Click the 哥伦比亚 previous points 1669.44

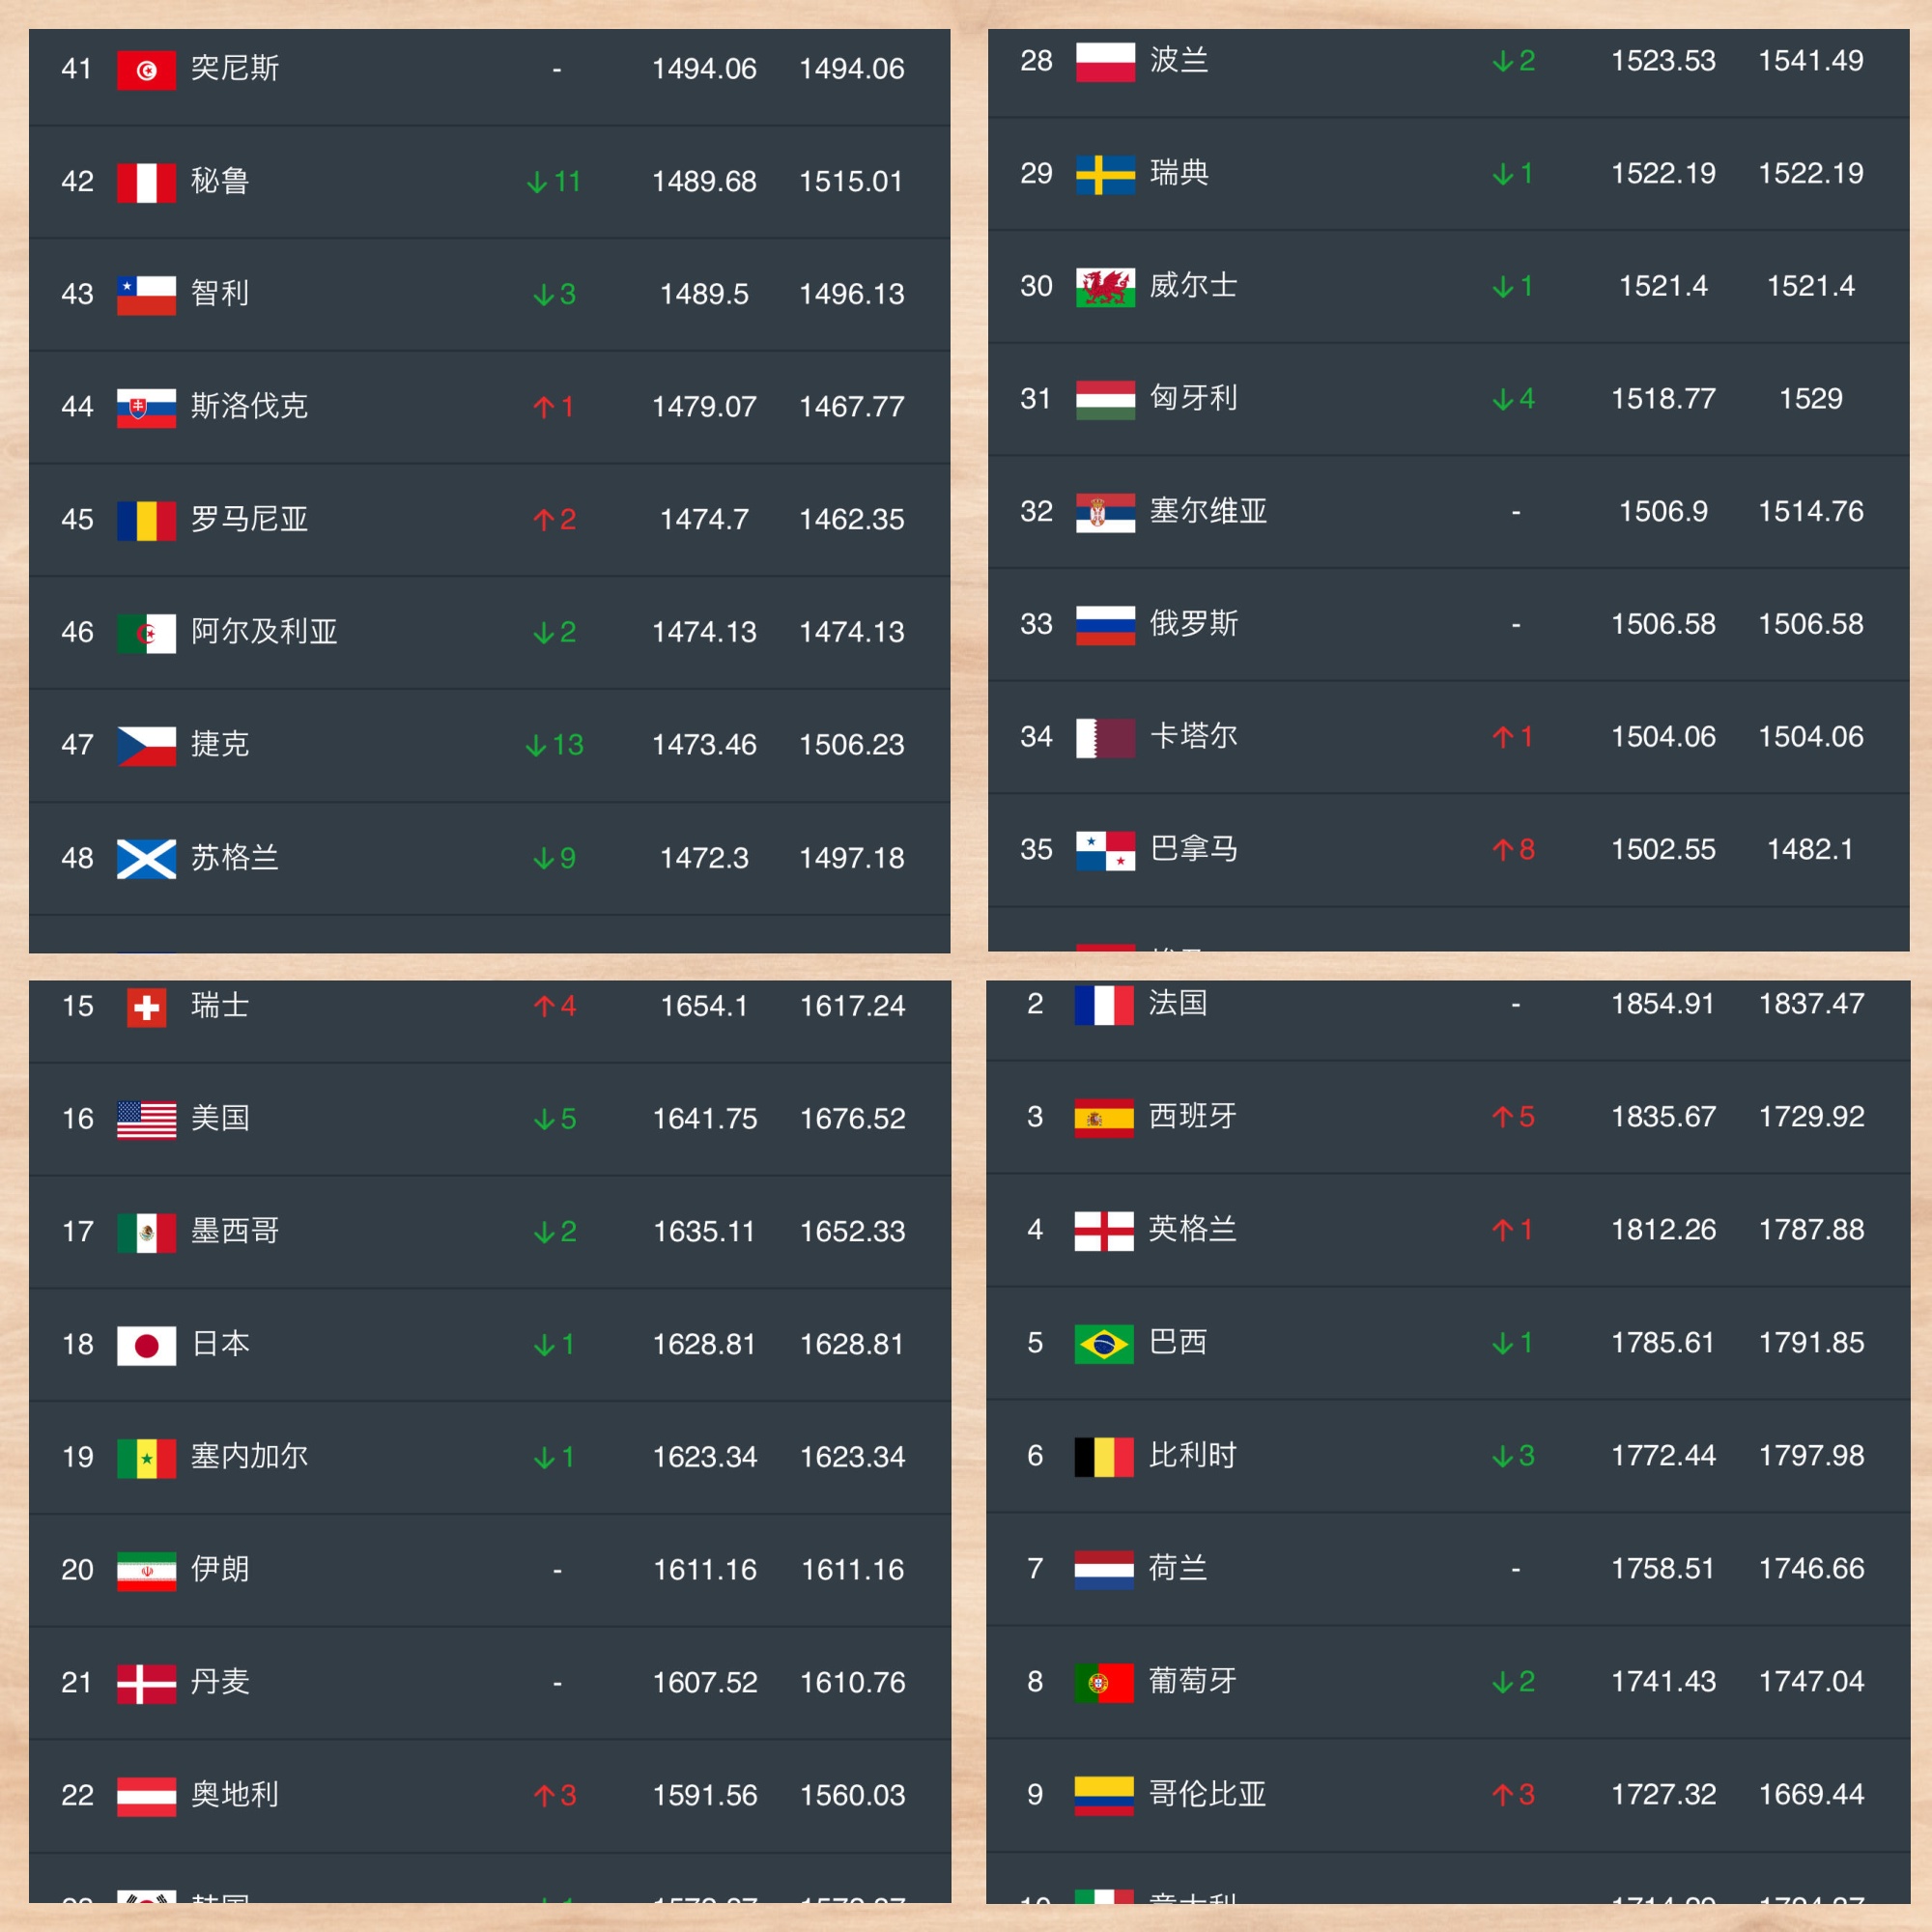point(1811,1794)
